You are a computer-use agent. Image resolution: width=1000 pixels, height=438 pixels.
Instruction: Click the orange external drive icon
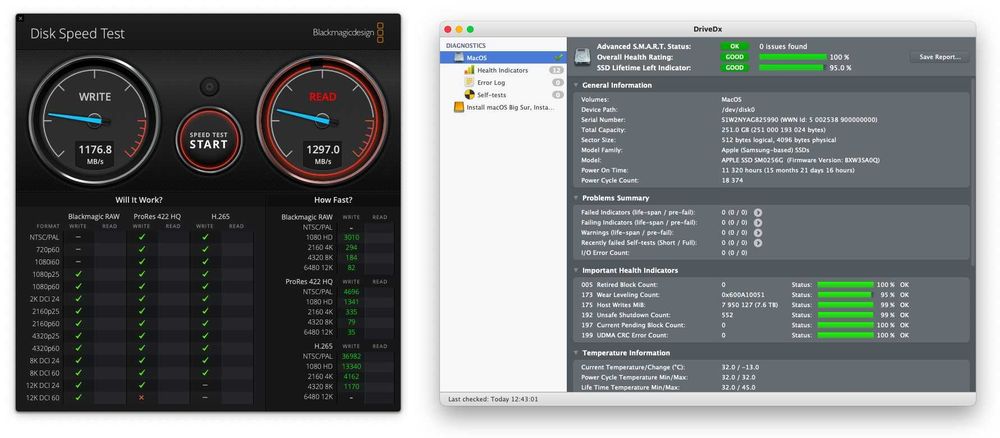tap(459, 108)
